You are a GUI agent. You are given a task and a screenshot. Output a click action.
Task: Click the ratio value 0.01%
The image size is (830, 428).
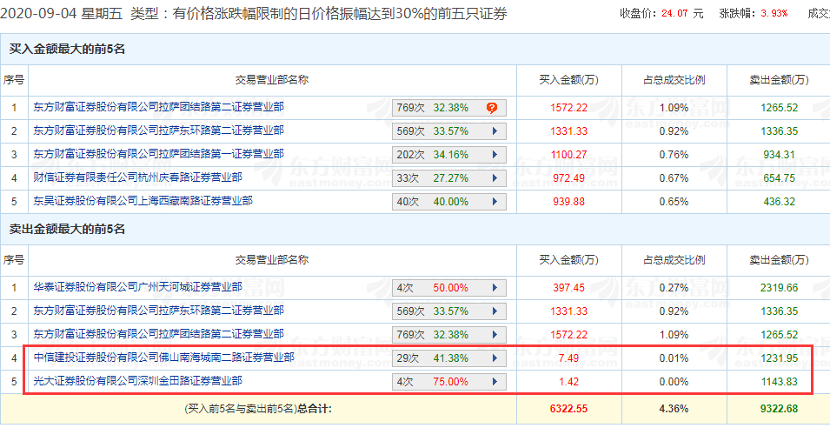(x=674, y=358)
